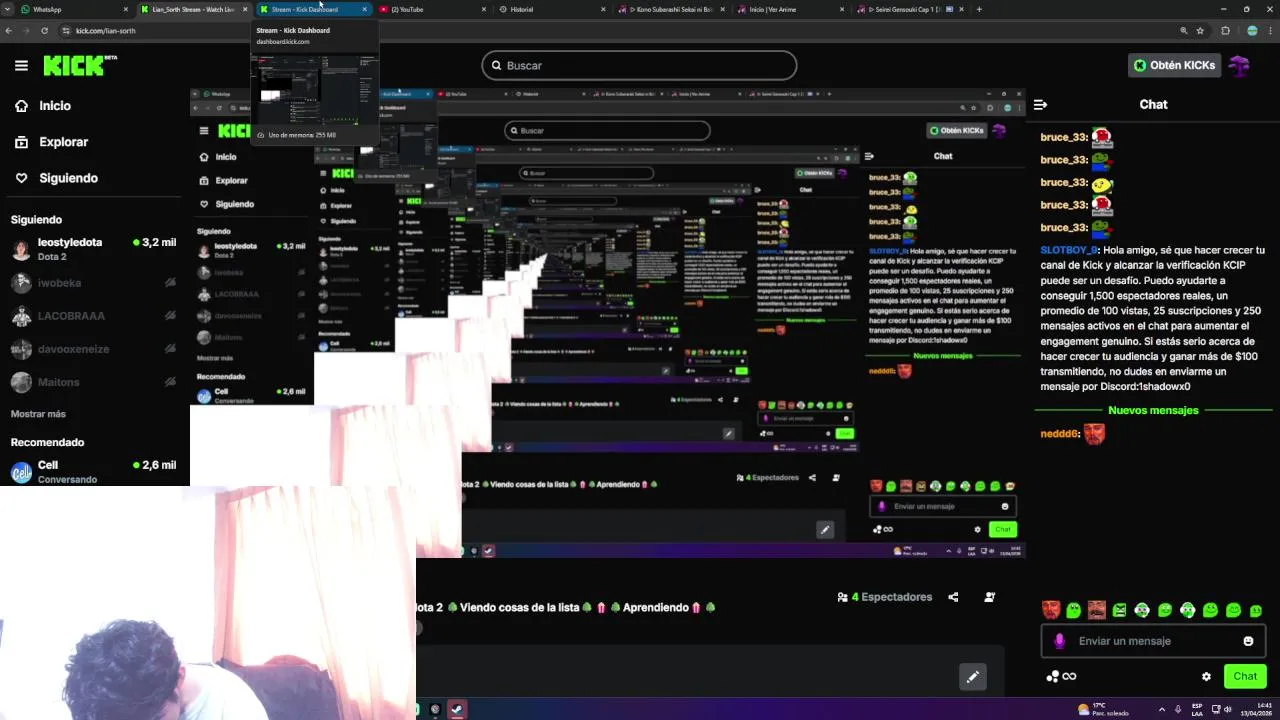
Task: Expand the list with Mostrar más
Action: pos(38,414)
